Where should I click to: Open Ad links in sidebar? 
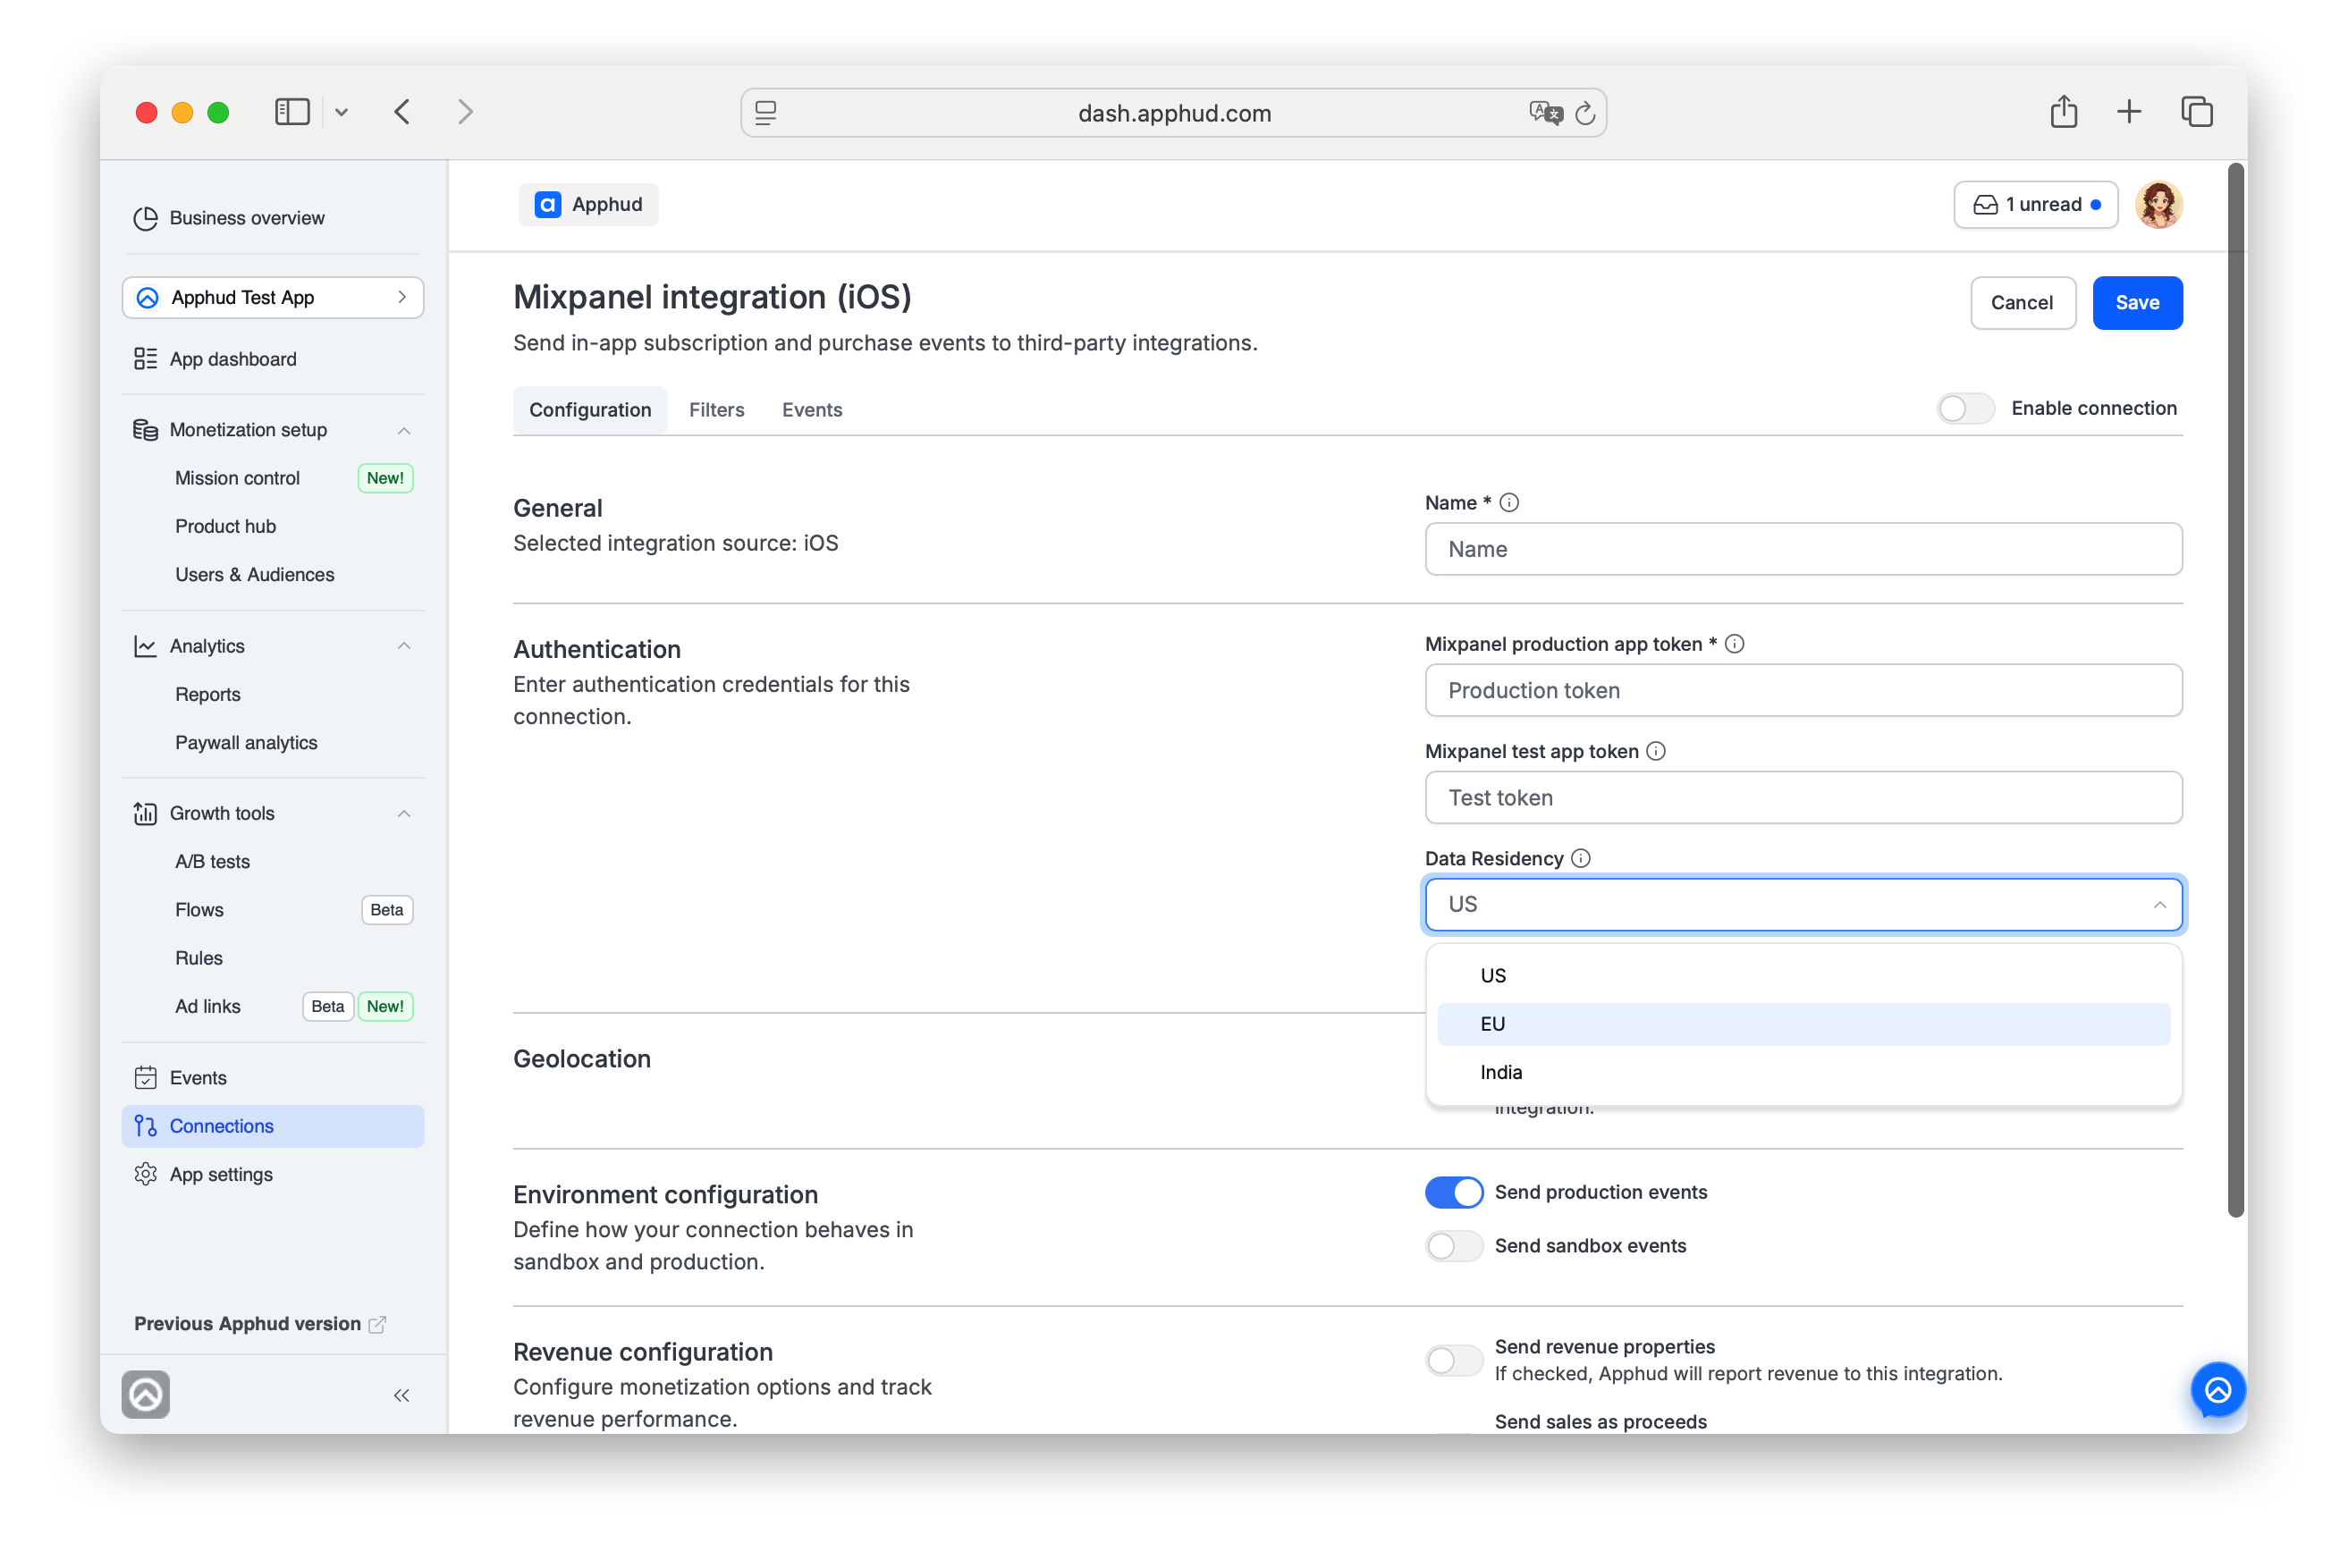[x=207, y=1007]
